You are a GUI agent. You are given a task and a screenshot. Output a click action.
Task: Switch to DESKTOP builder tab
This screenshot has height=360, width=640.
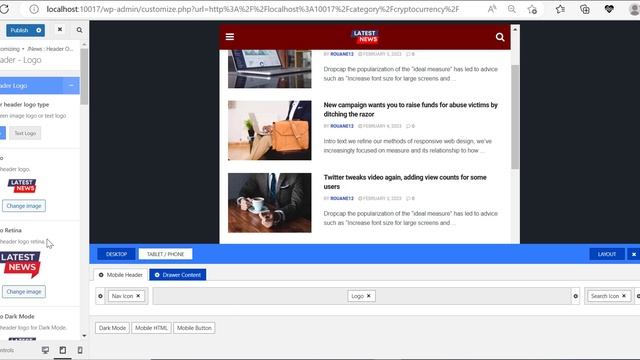(116, 254)
